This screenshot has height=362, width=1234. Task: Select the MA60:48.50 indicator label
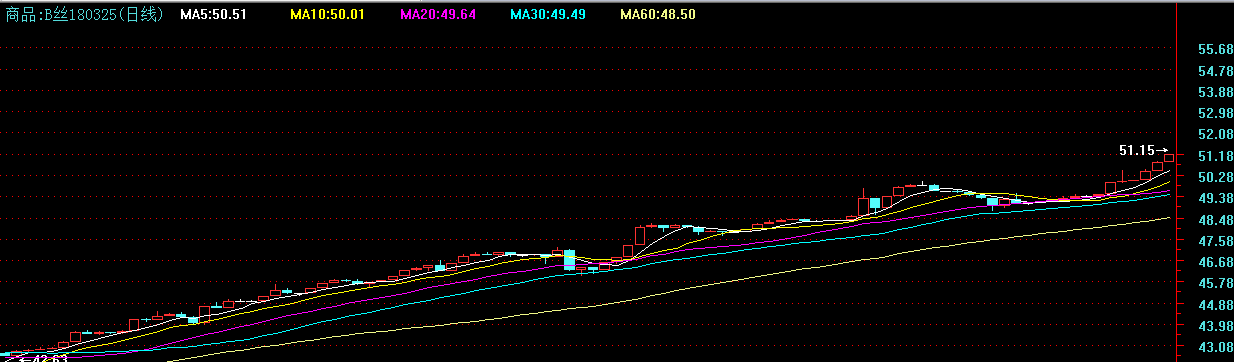[x=657, y=15]
